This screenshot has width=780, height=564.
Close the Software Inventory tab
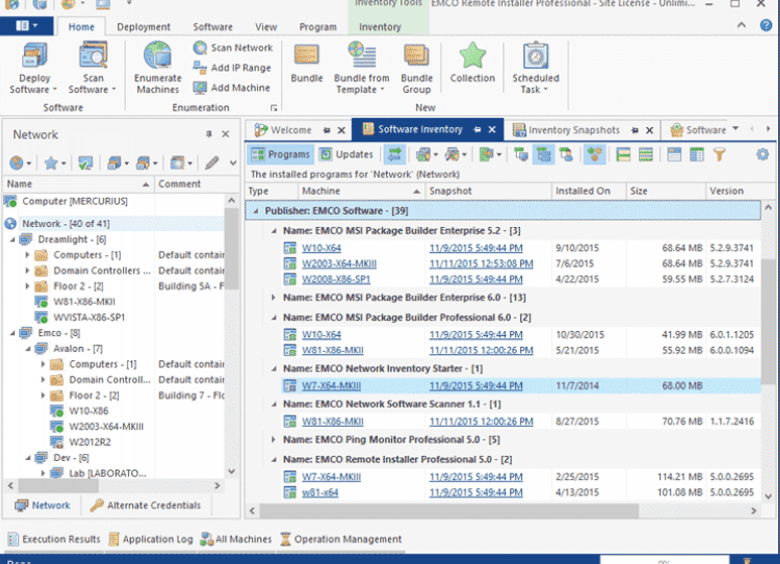tap(492, 129)
